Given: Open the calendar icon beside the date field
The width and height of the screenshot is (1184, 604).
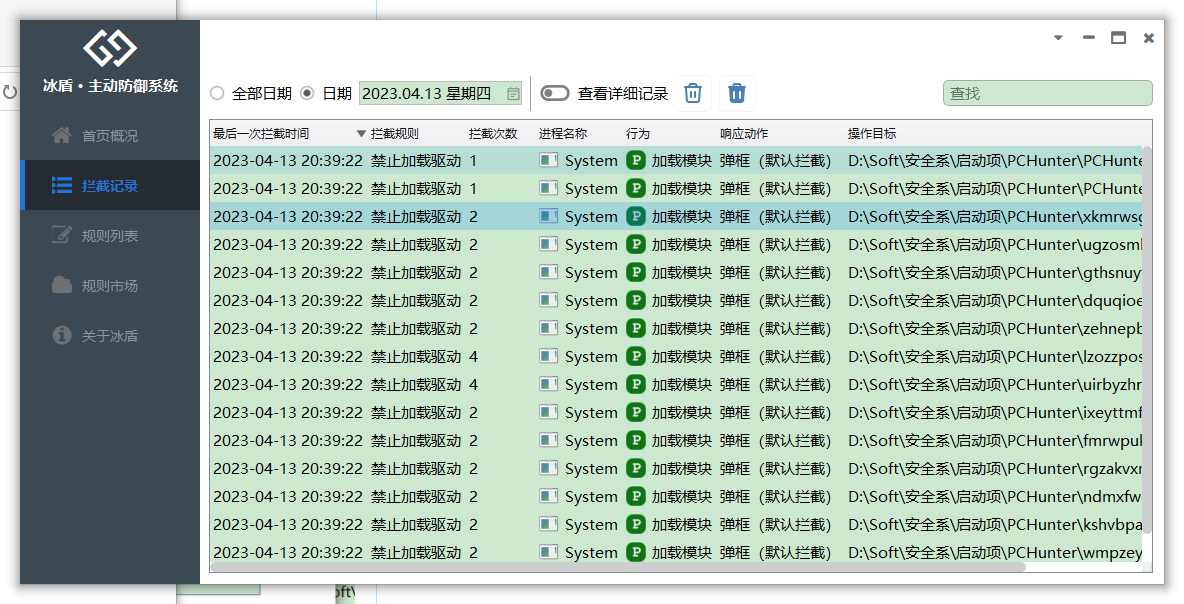Looking at the screenshot, I should pyautogui.click(x=513, y=92).
